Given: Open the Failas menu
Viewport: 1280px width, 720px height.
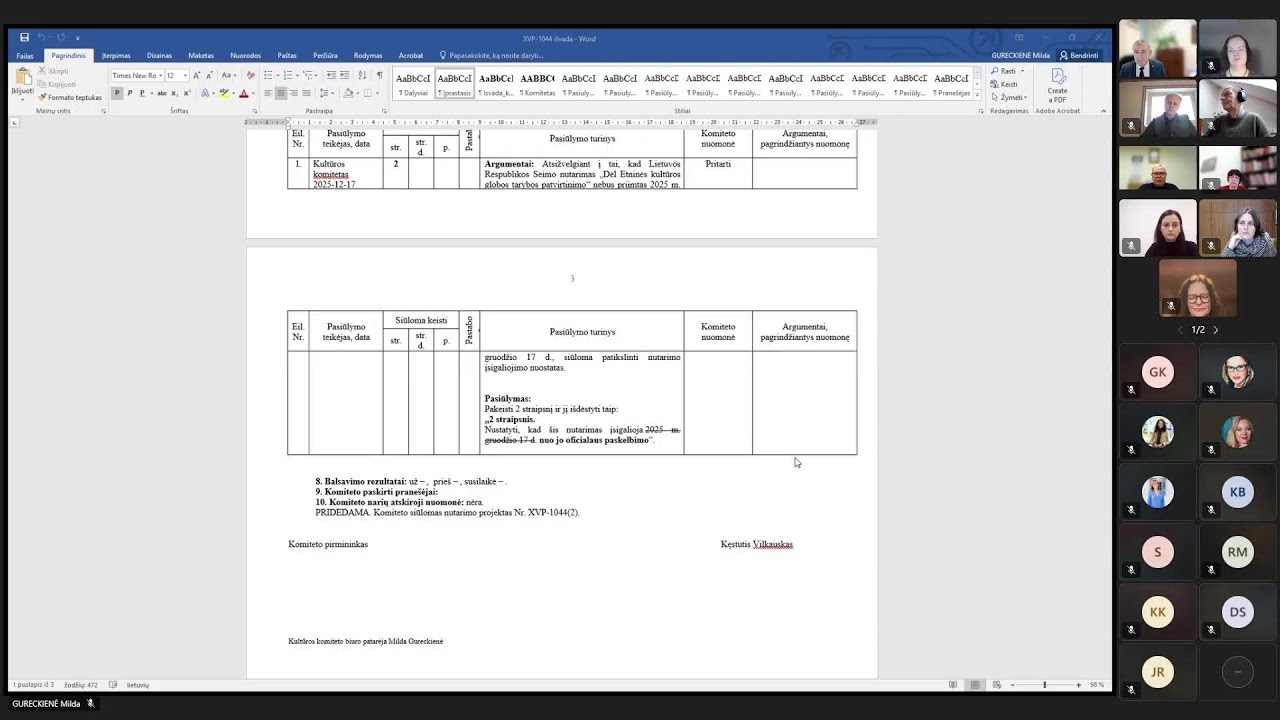Looking at the screenshot, I should [x=25, y=56].
